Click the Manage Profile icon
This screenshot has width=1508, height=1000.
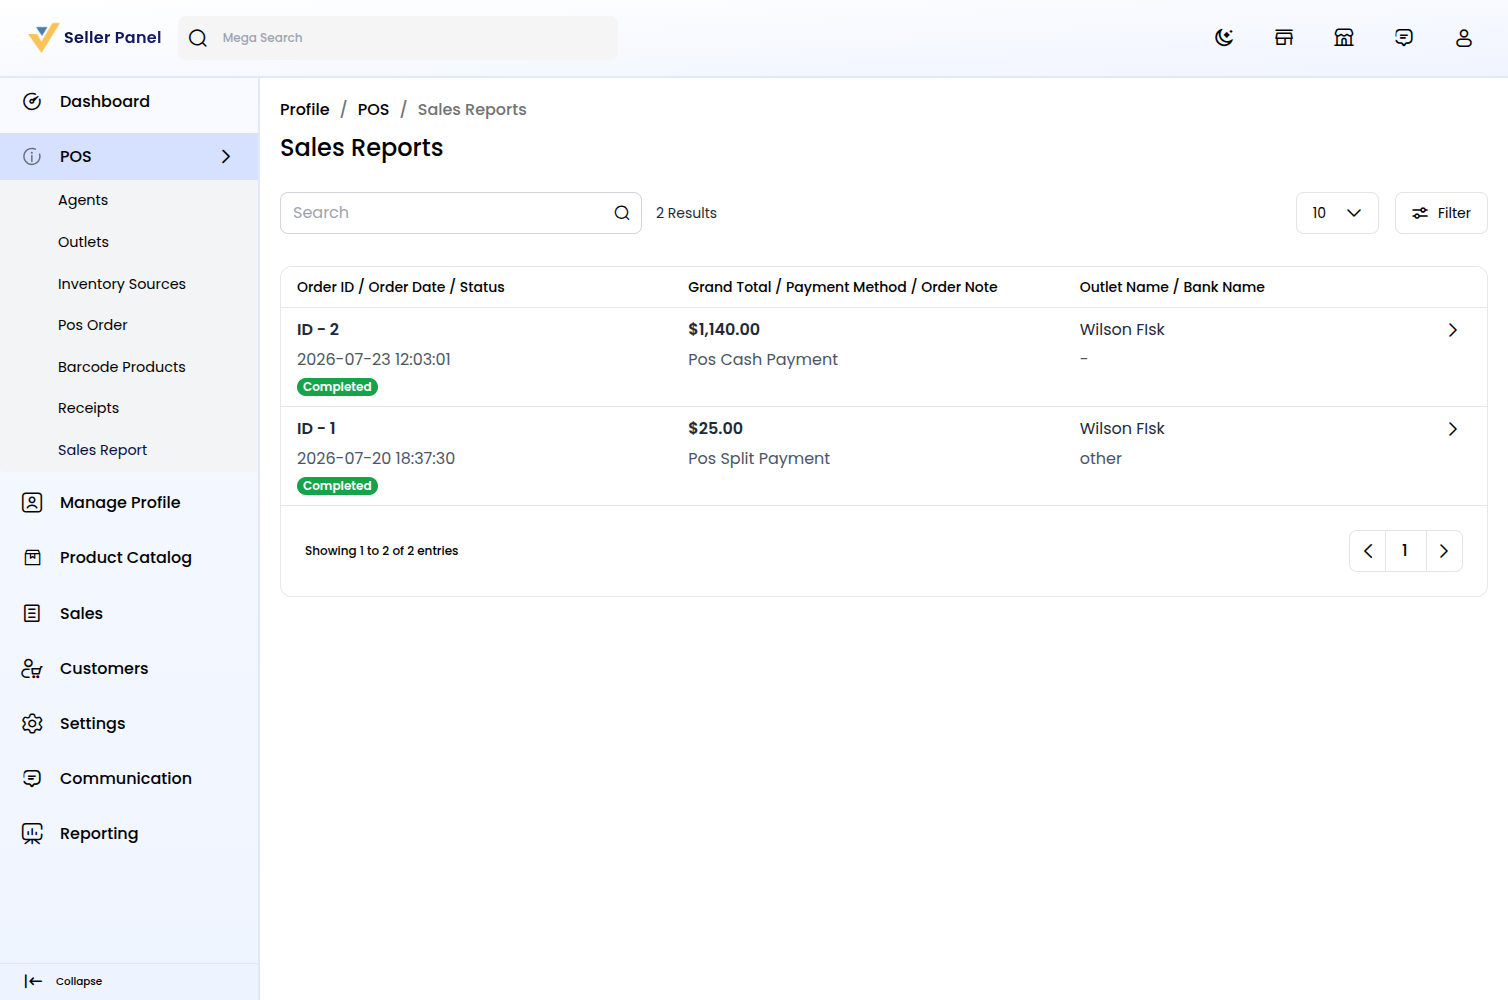(32, 503)
